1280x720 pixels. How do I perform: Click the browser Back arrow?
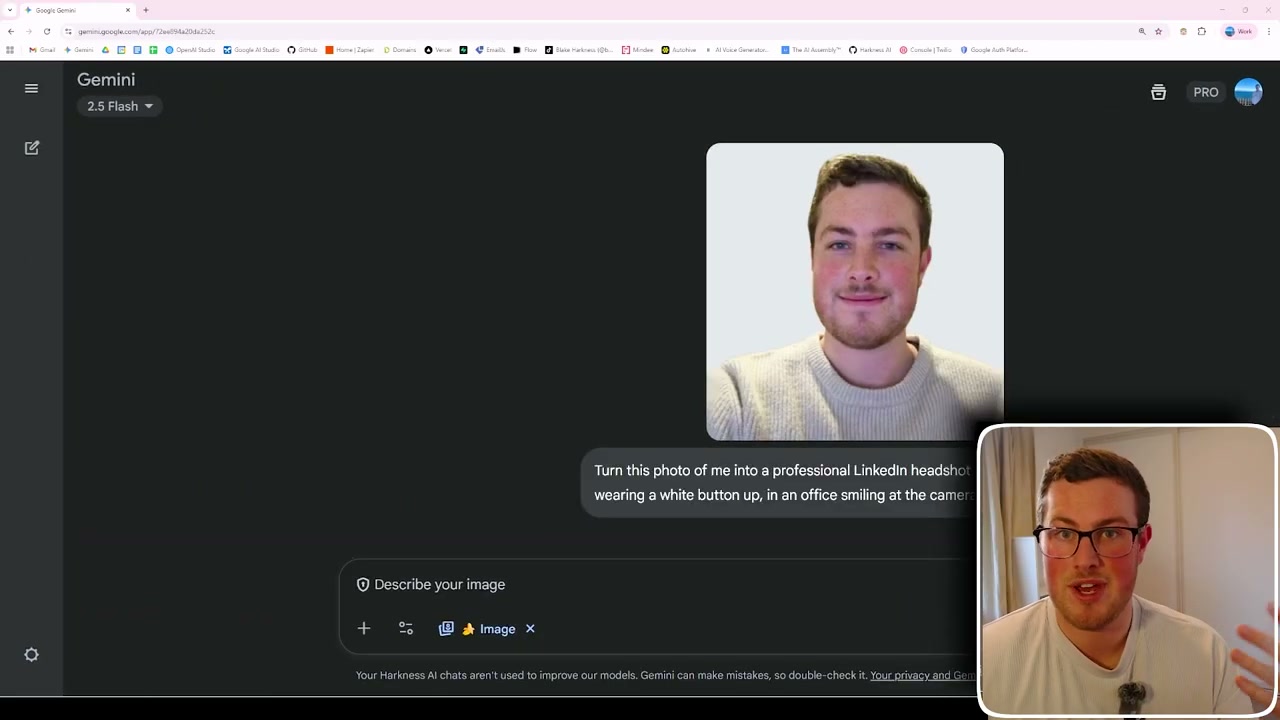tap(11, 31)
